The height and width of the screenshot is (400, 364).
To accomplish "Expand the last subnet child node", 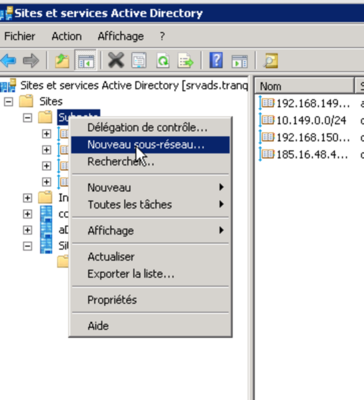I will pyautogui.click(x=46, y=182).
